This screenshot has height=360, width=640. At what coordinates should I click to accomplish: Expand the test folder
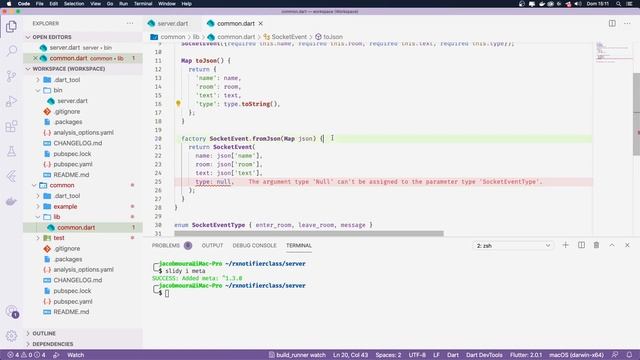coord(38,238)
